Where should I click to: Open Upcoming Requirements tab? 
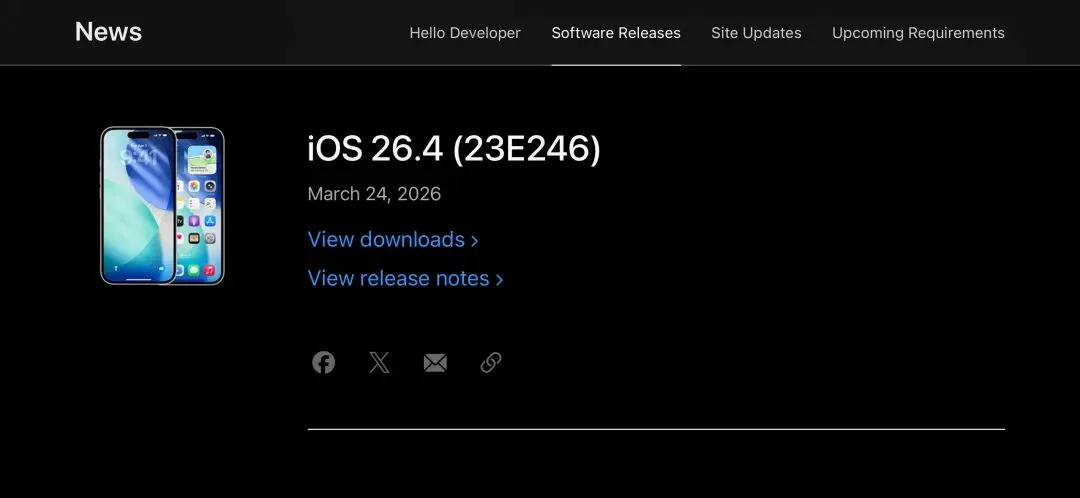[918, 33]
